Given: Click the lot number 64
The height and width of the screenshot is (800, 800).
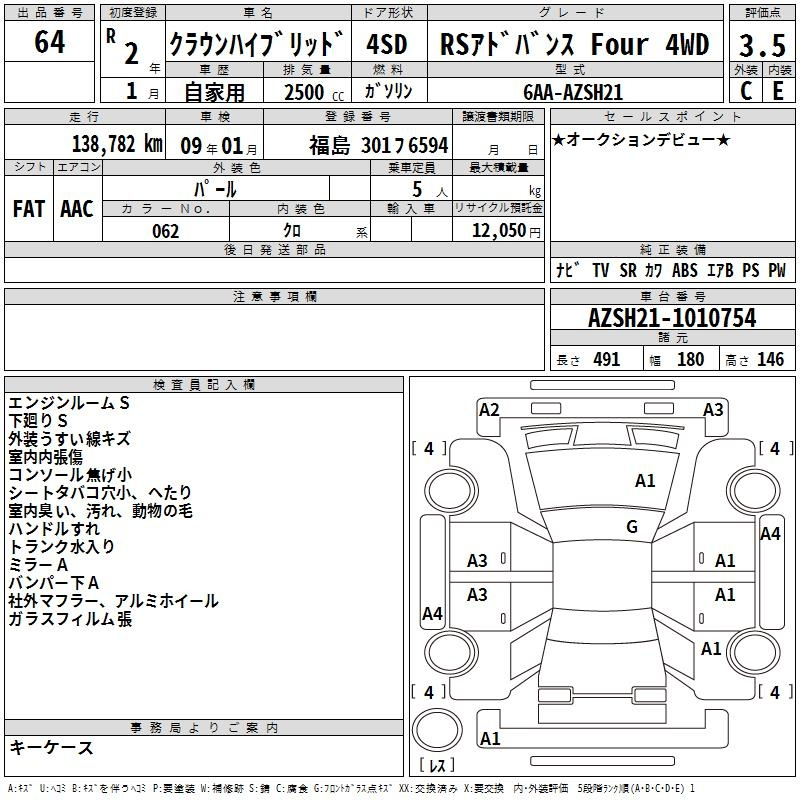Looking at the screenshot, I should tap(50, 44).
